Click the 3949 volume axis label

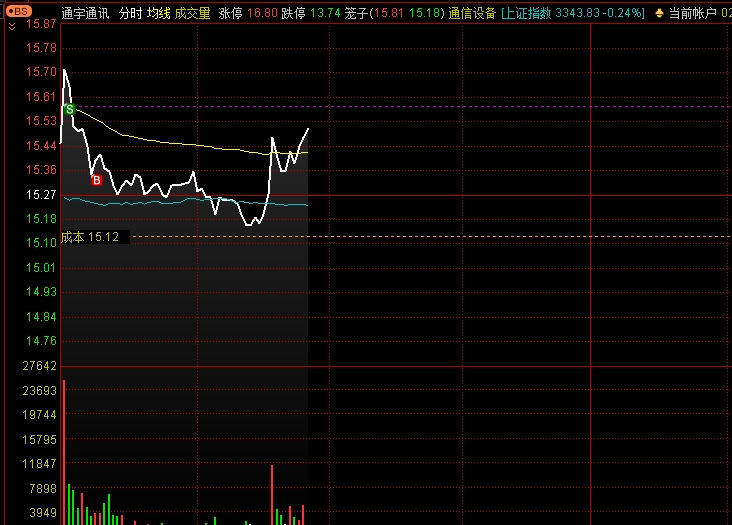[43, 513]
